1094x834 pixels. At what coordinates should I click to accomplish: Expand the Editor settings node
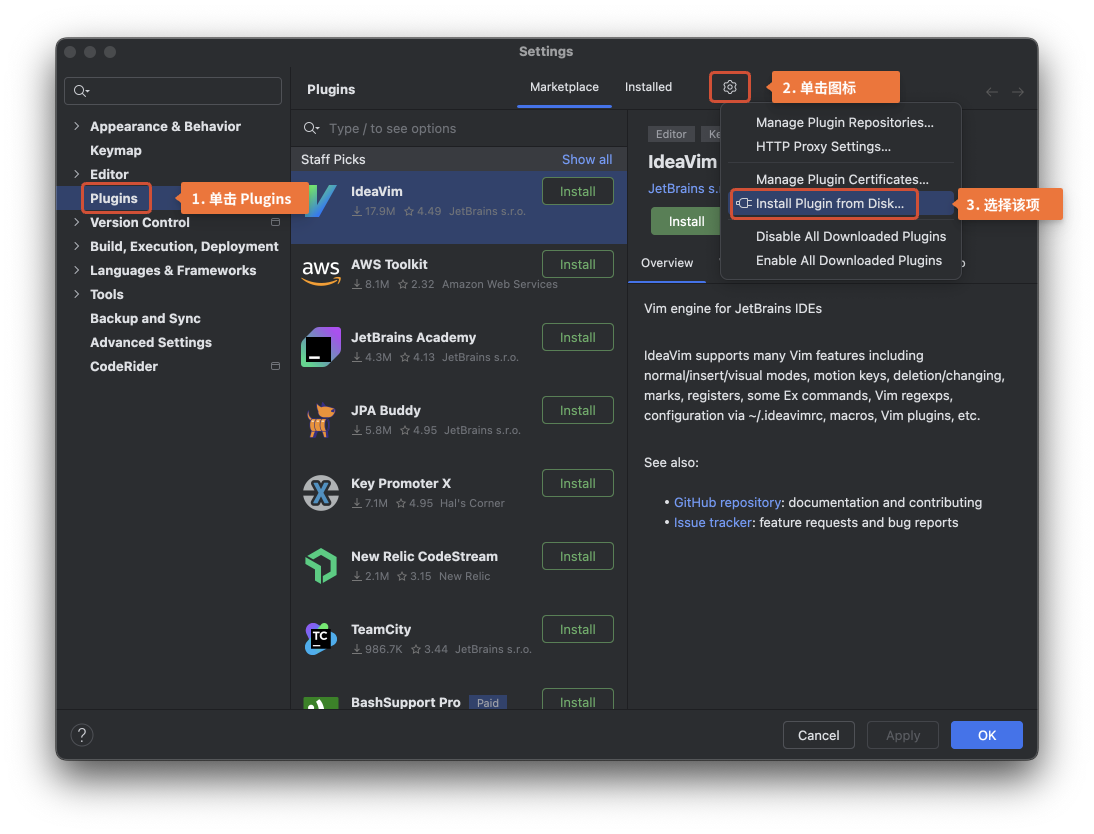(77, 174)
